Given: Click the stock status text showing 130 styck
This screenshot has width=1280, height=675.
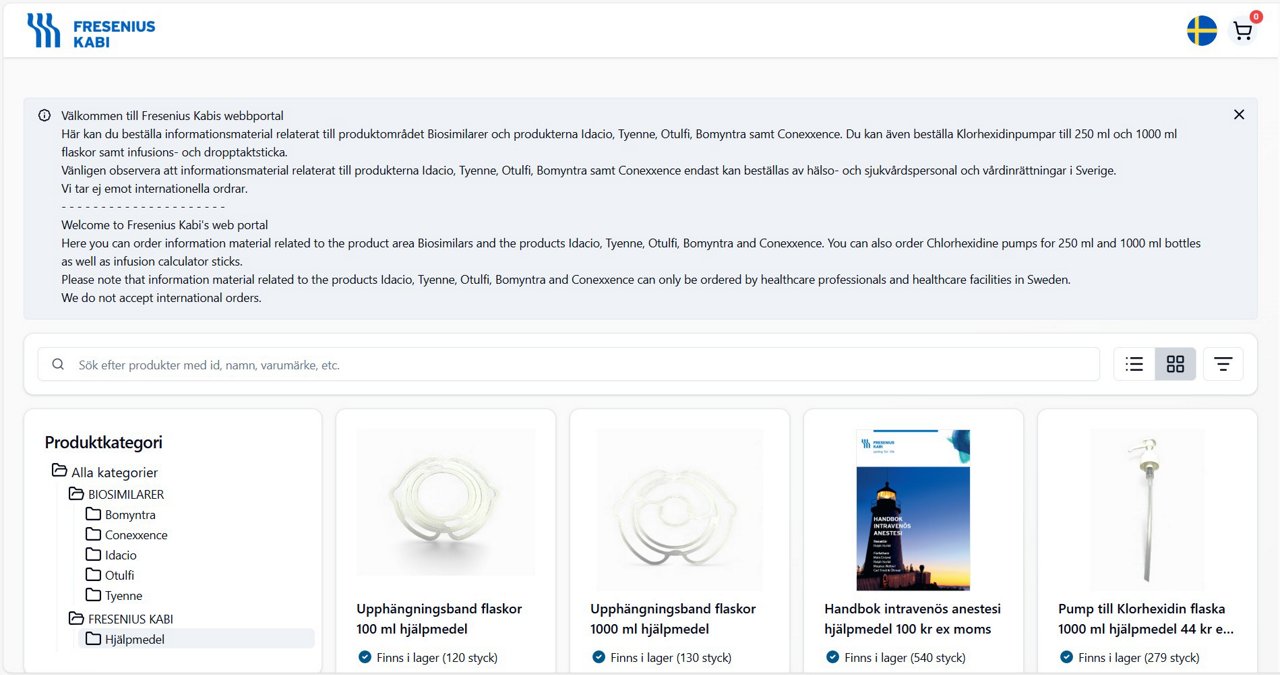Looking at the screenshot, I should pos(671,658).
